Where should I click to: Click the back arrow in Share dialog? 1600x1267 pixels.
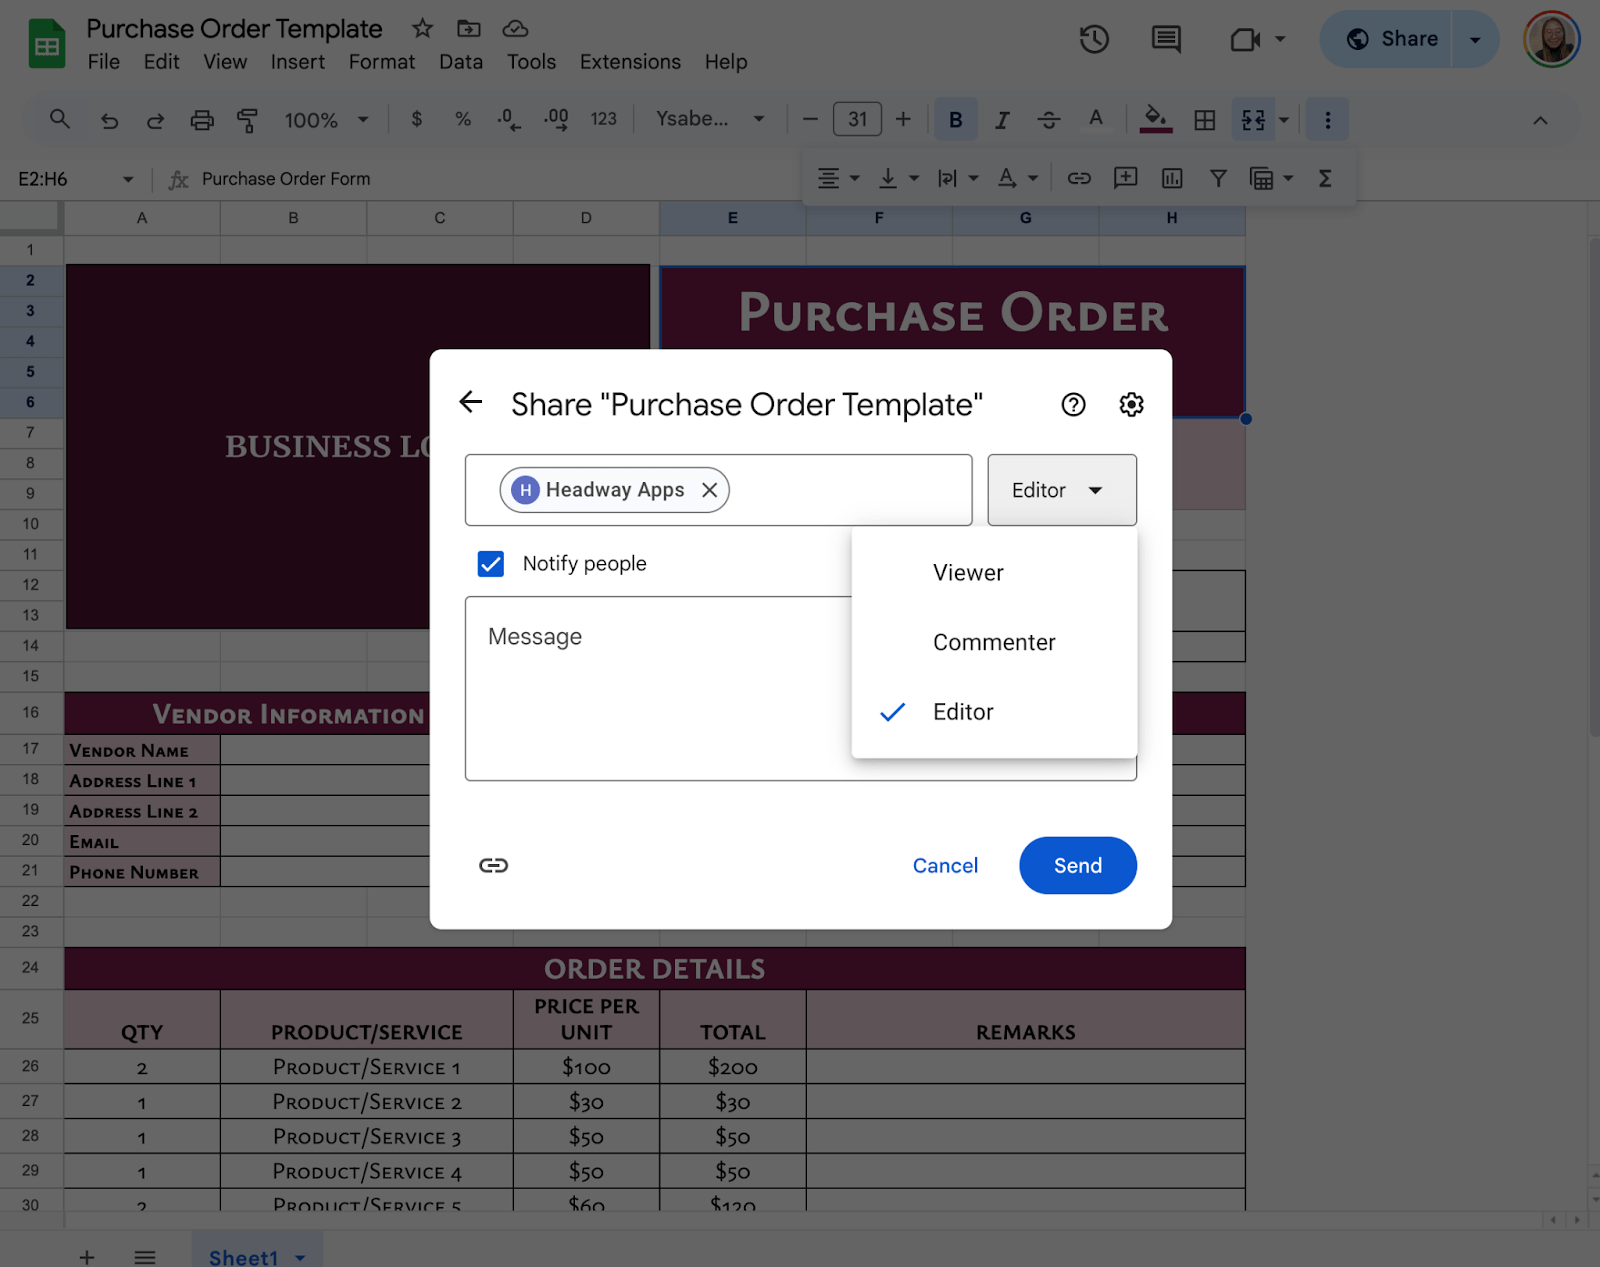click(471, 403)
